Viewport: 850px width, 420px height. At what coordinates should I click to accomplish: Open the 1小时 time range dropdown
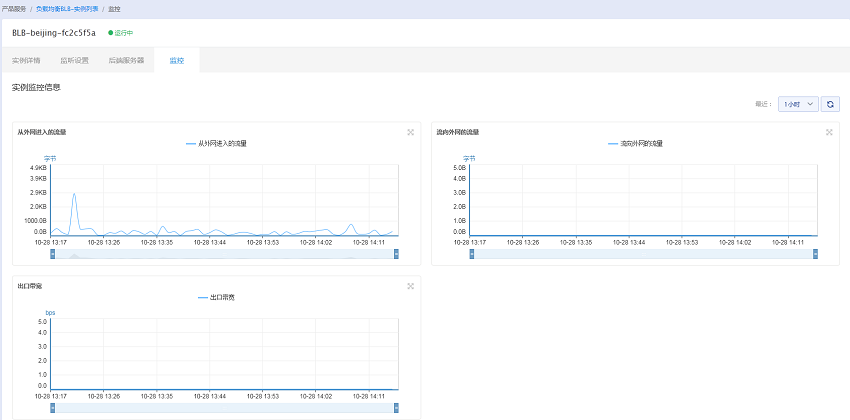click(x=798, y=104)
